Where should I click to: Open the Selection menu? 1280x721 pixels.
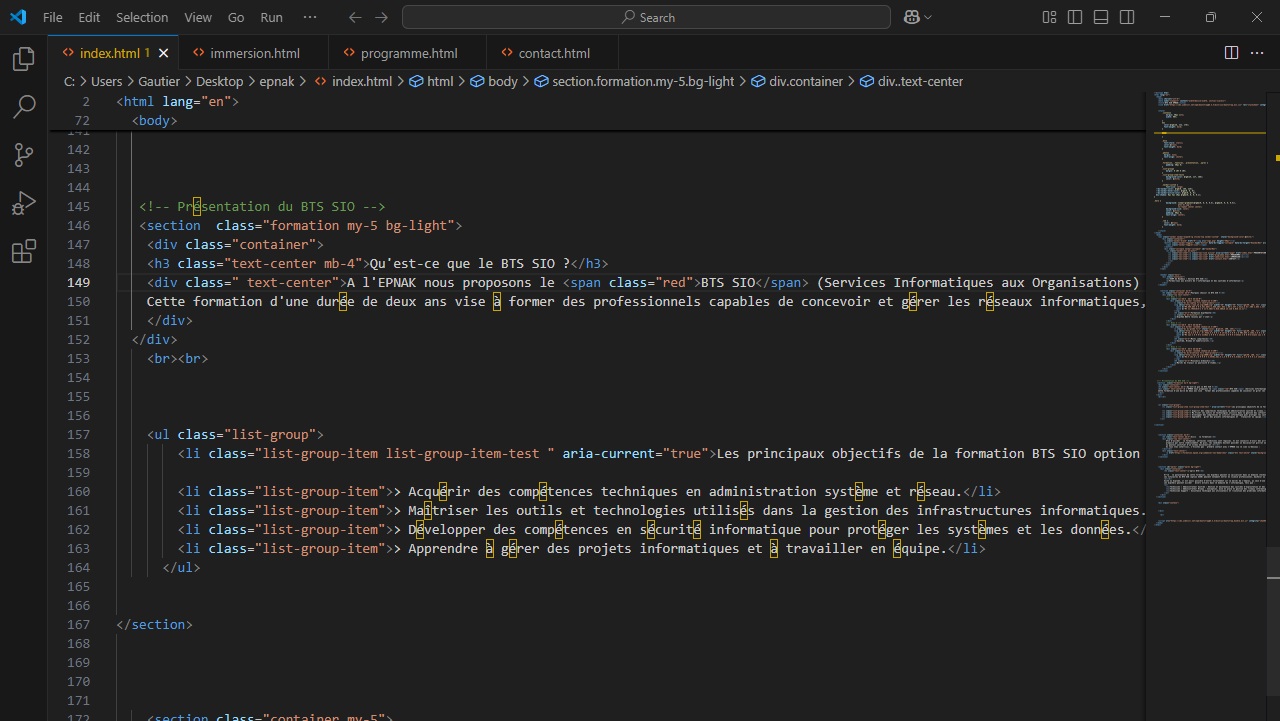click(x=142, y=17)
